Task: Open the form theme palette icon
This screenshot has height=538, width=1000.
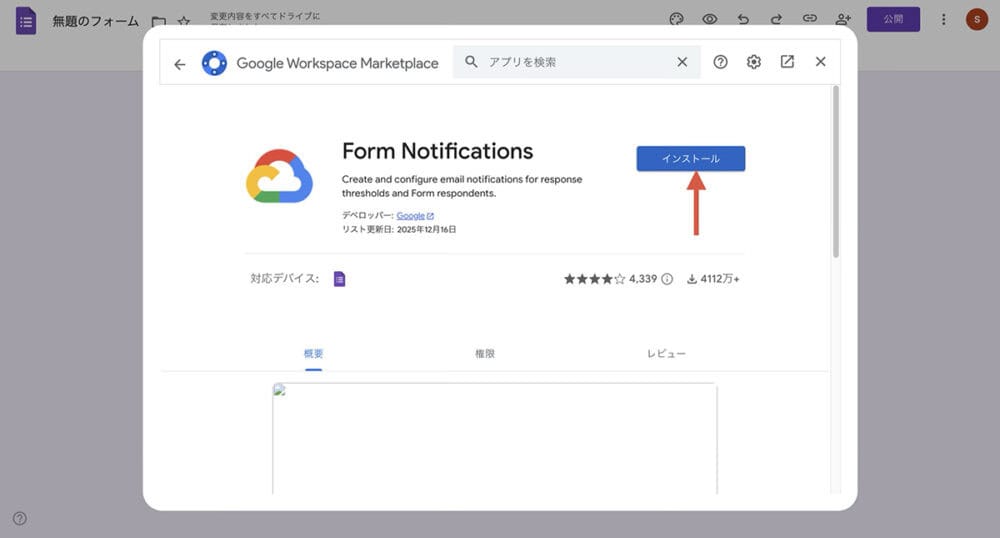Action: coord(676,19)
